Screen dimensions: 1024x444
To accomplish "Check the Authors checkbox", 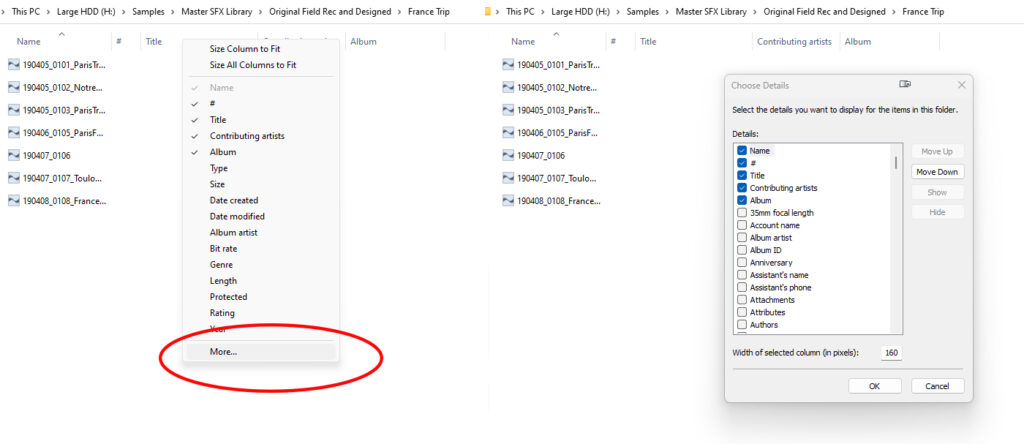I will pos(742,325).
